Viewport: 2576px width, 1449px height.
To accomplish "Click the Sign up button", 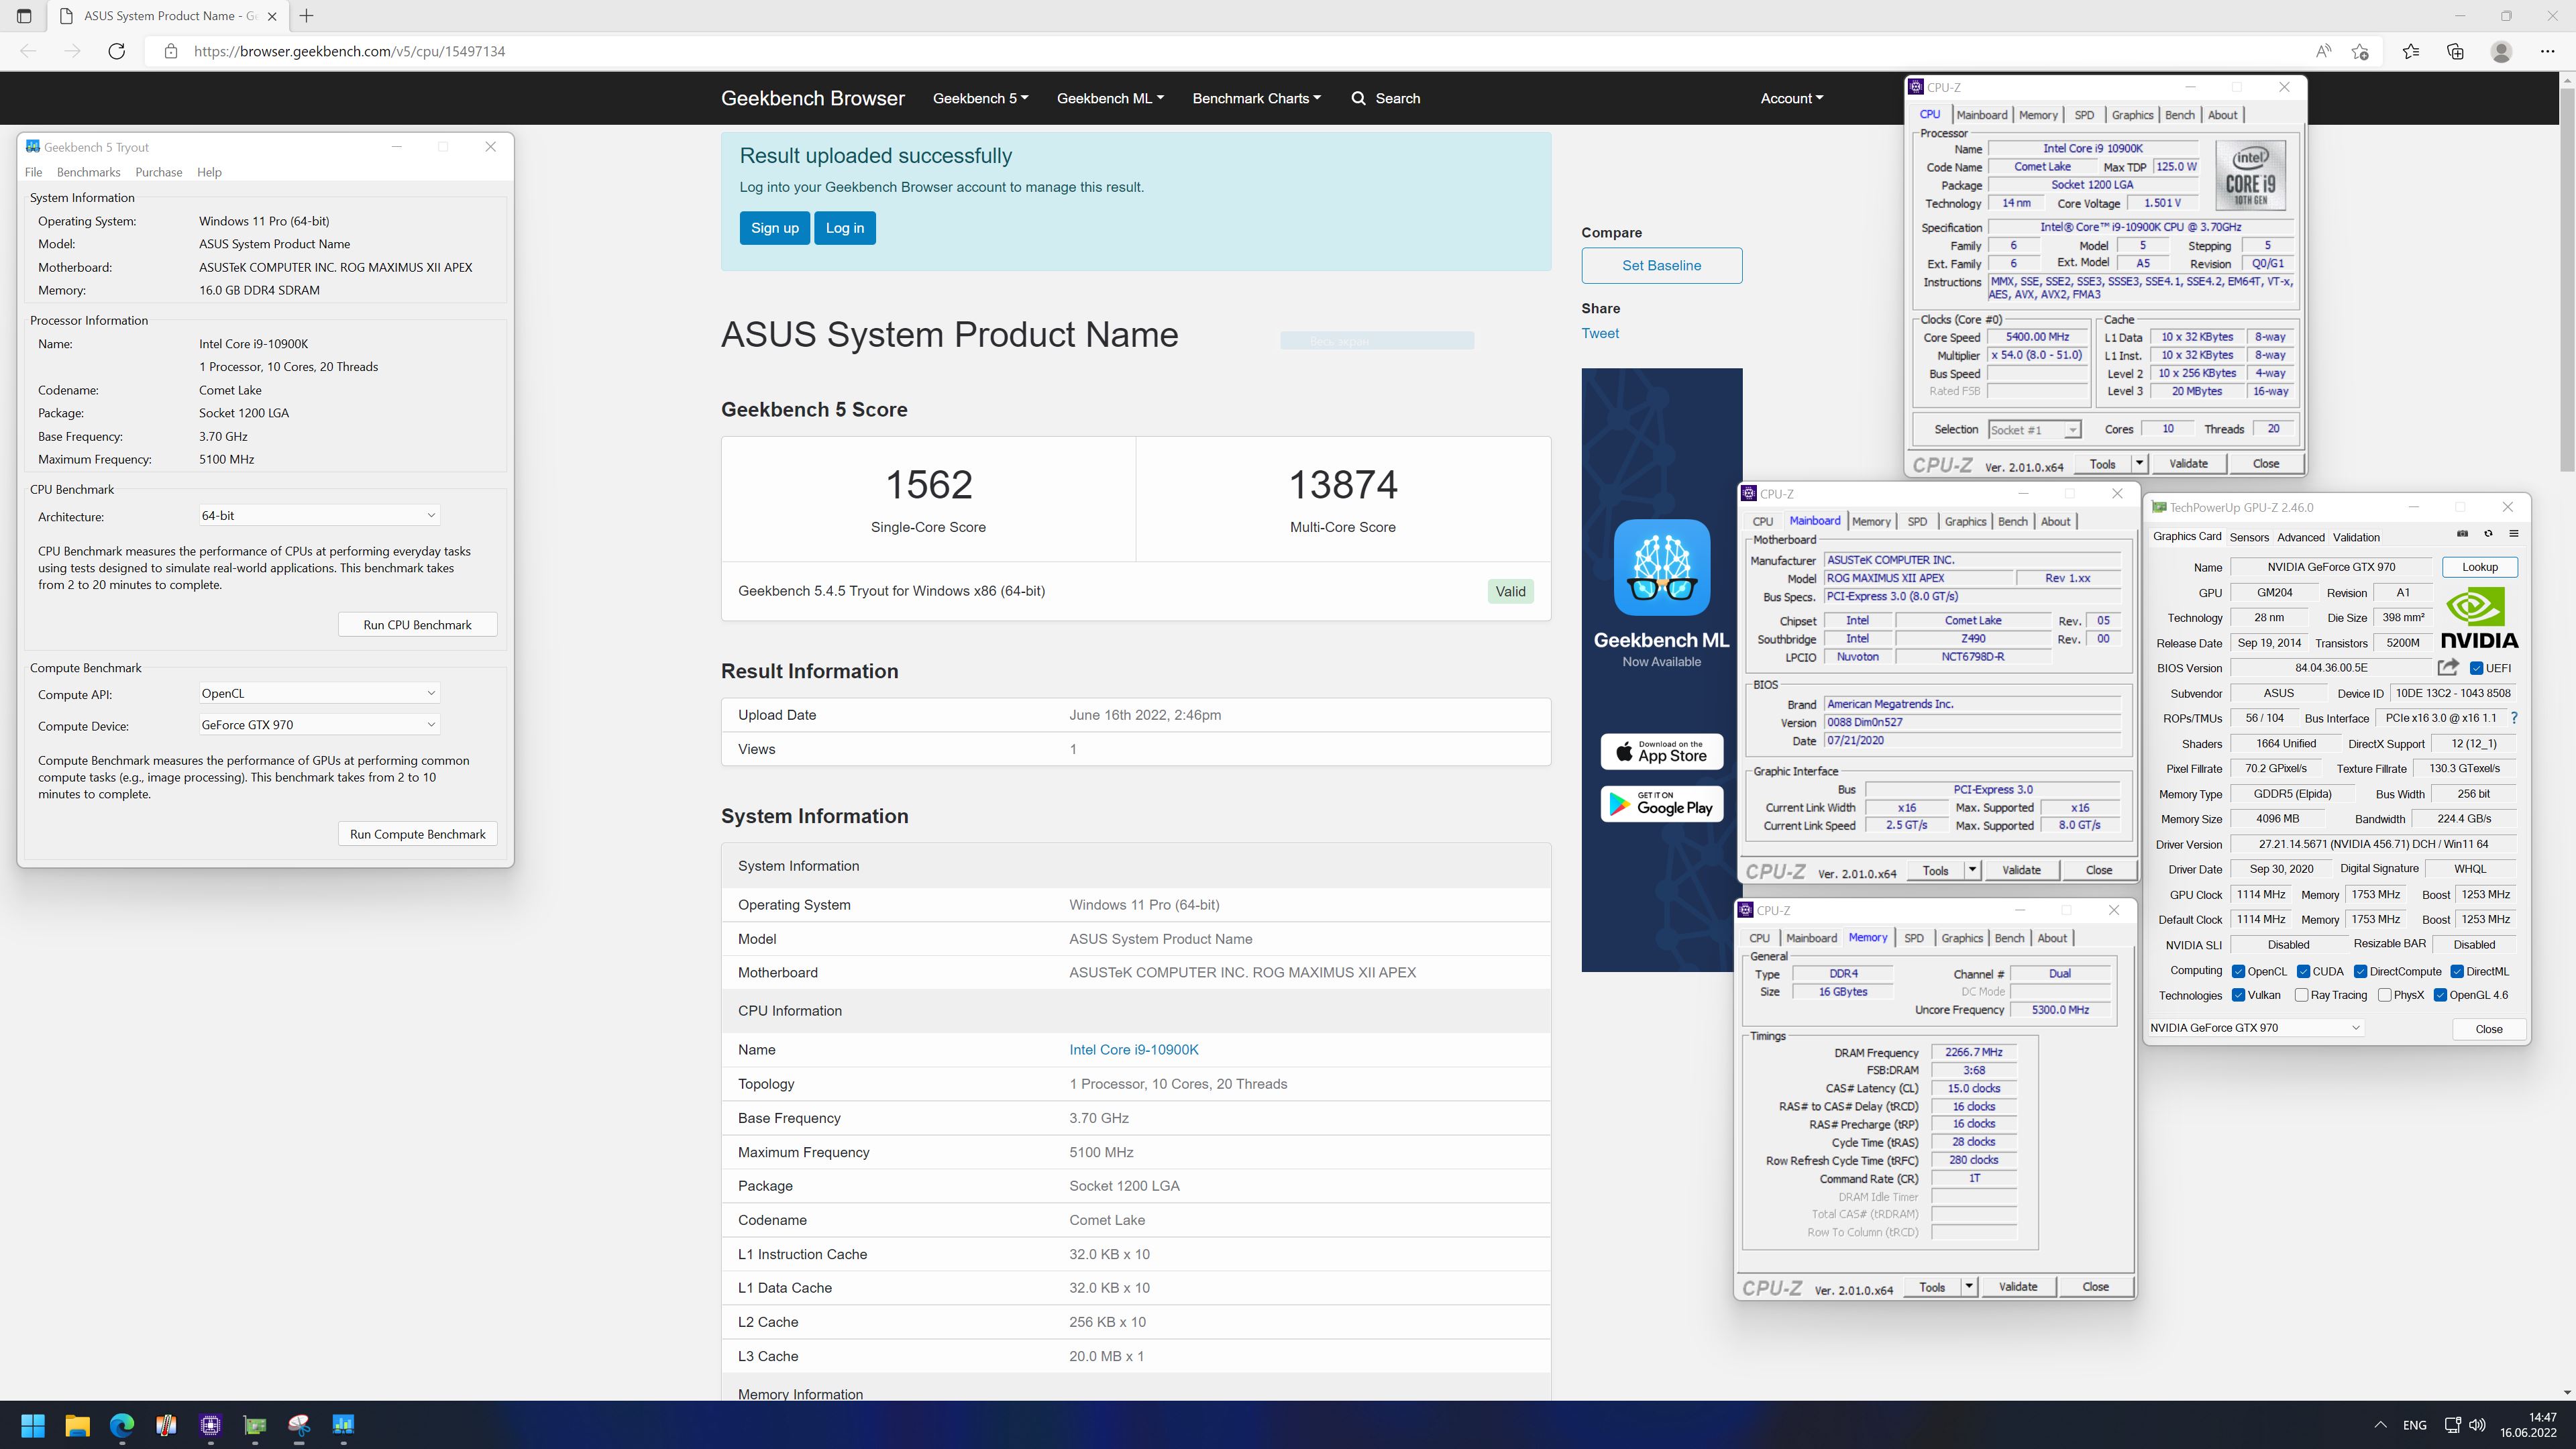I will [x=775, y=228].
